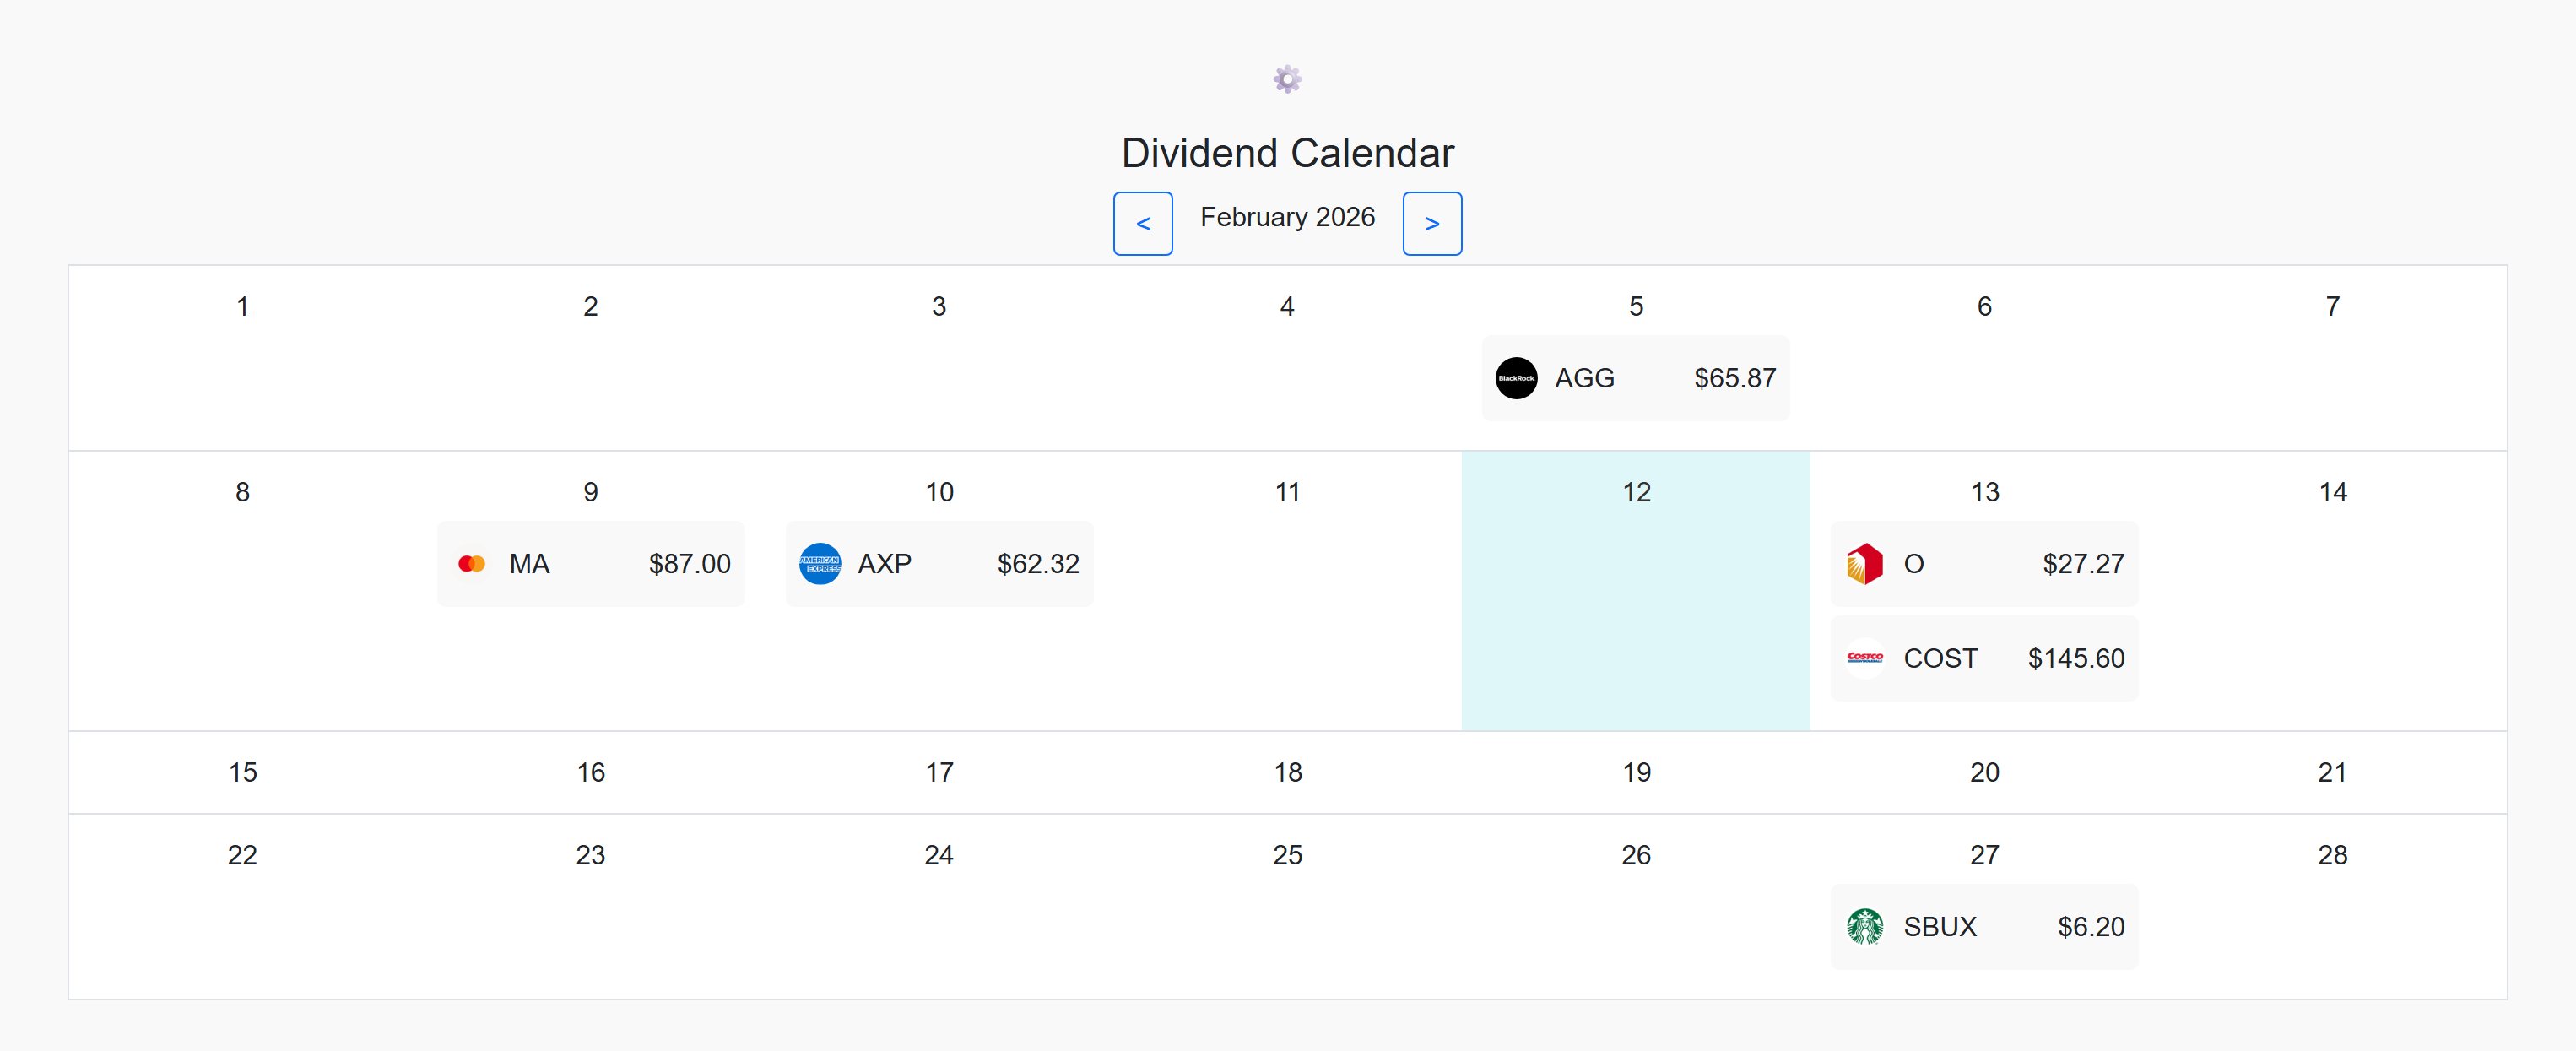The image size is (2576, 1051).
Task: Go to the previous month
Action: (x=1142, y=224)
